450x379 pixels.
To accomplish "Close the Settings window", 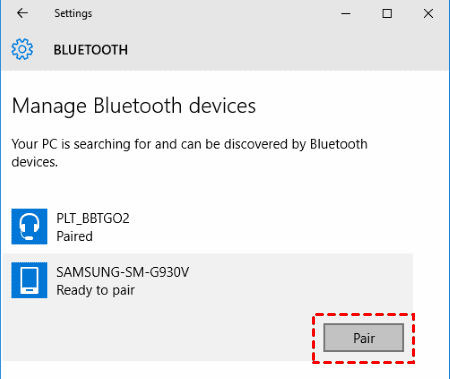I will coord(428,13).
